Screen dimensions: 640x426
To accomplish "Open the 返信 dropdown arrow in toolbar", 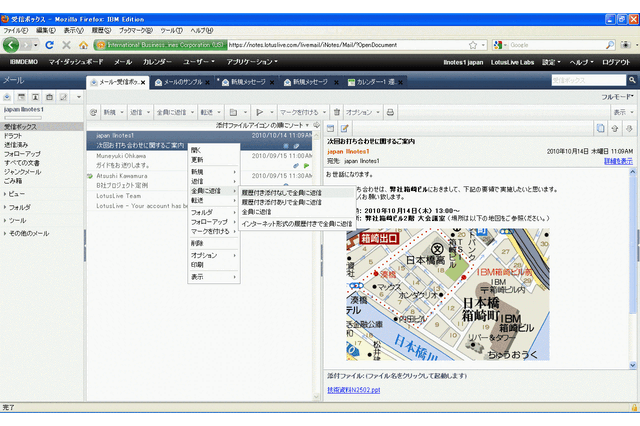I will [x=148, y=112].
